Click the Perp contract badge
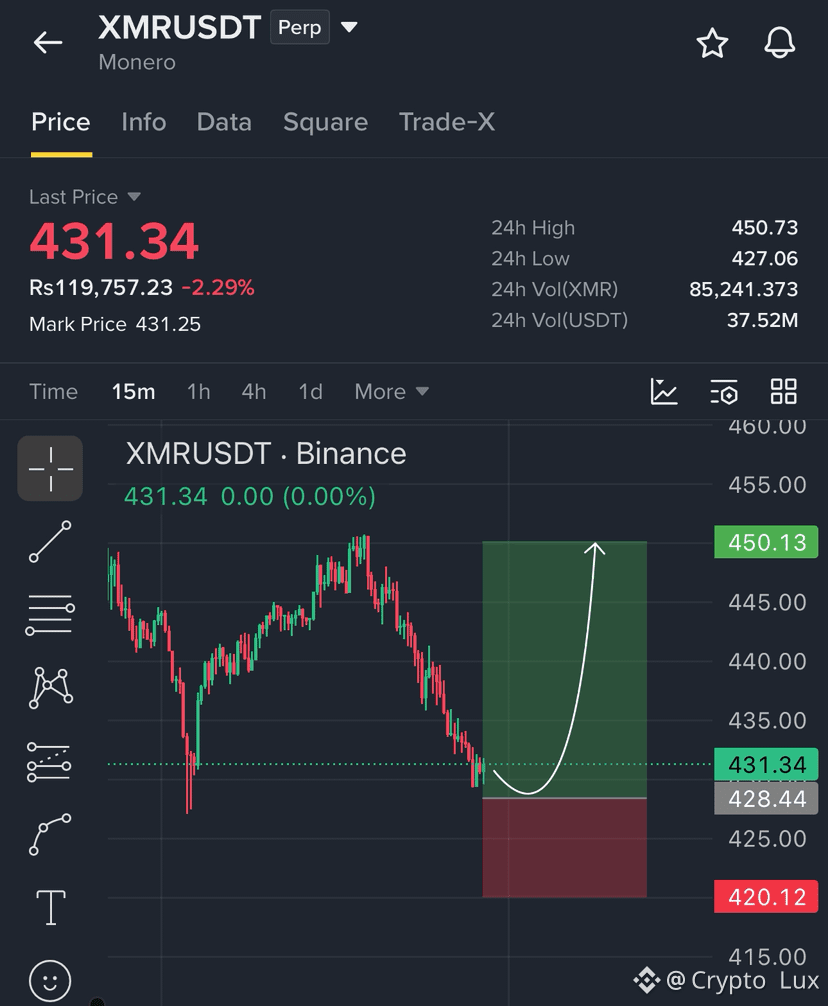 point(300,28)
